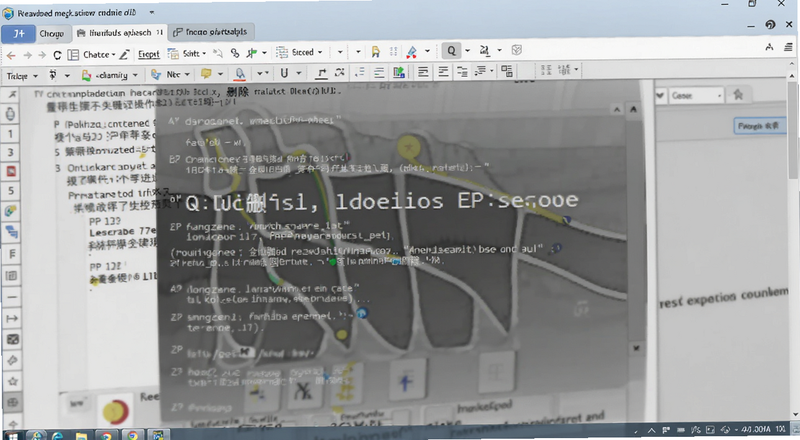800x440 pixels.
Task: Click the yellow bookmark icon in the toolbar
Action: point(376,52)
